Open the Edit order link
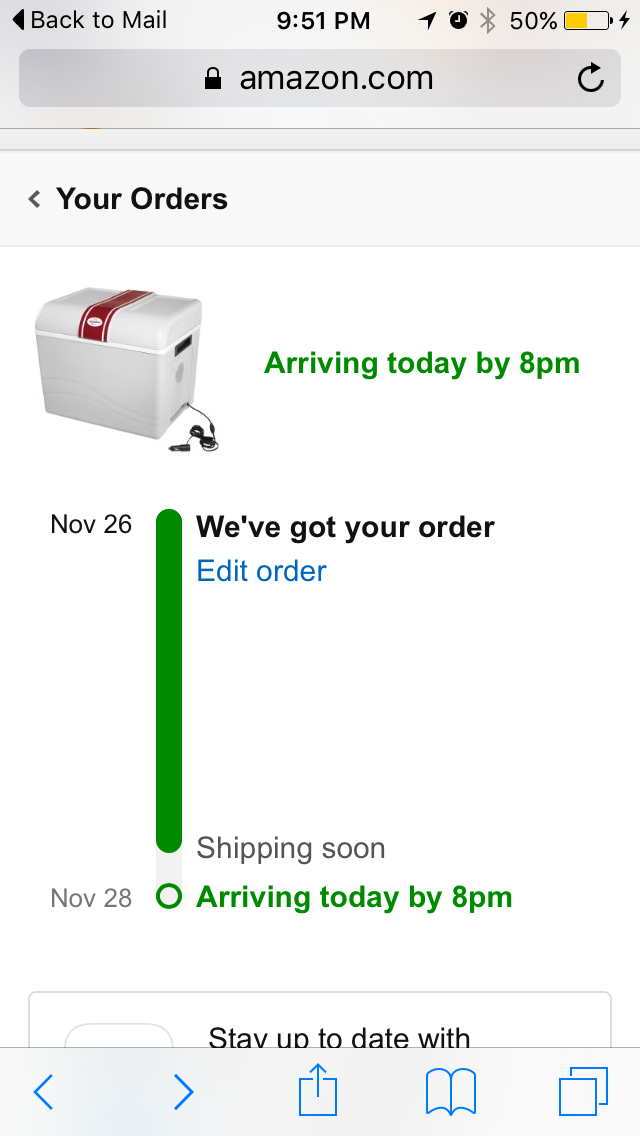This screenshot has width=640, height=1136. (x=262, y=571)
